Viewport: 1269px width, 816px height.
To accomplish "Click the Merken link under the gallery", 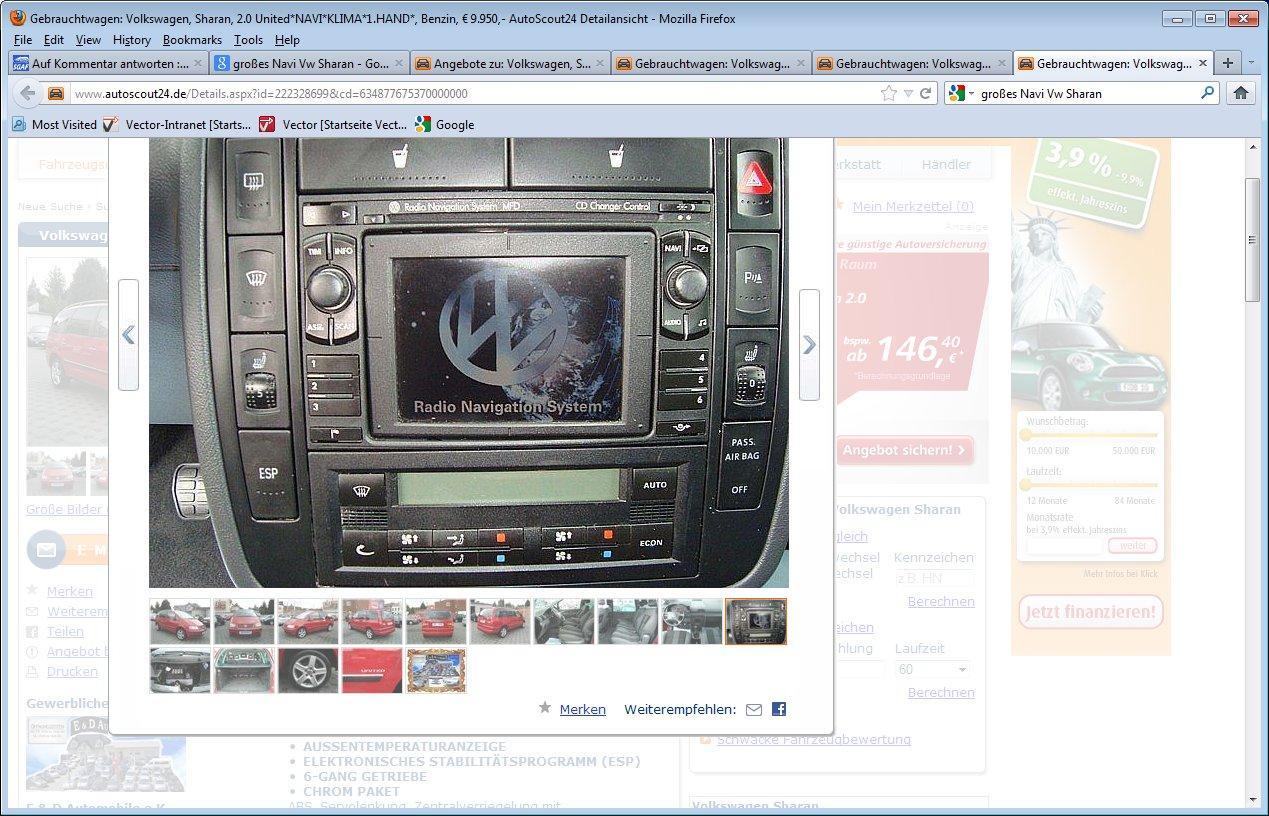I will point(582,709).
